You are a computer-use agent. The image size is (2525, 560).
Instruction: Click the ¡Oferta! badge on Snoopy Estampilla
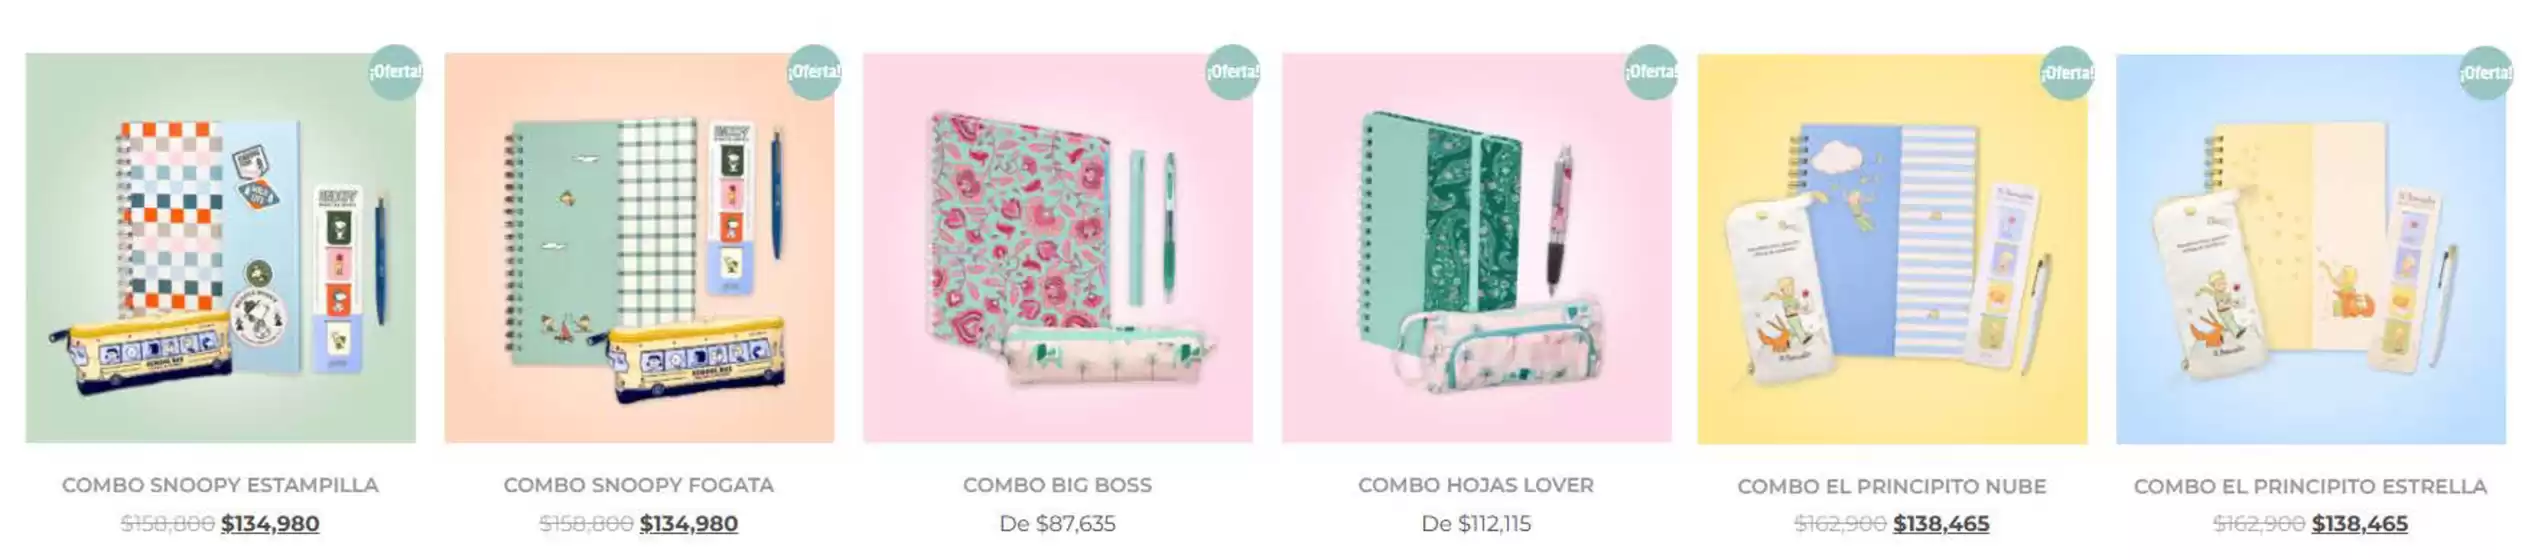(395, 73)
